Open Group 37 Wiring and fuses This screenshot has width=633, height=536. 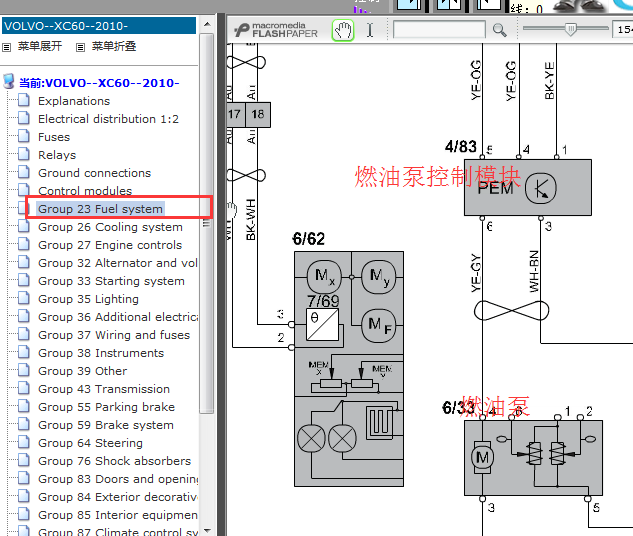114,335
